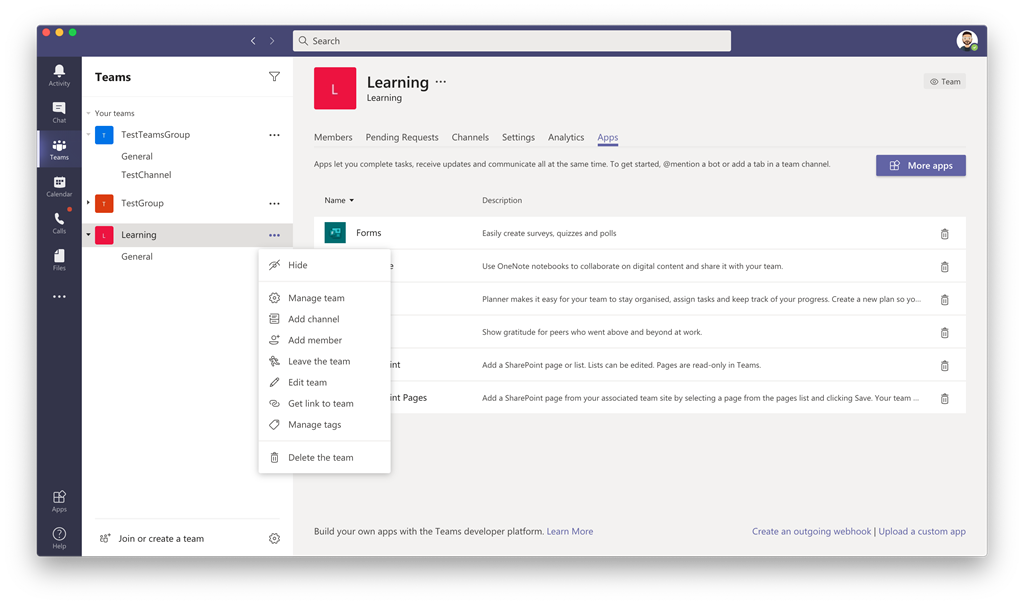Expand the TestGroup team

pos(86,203)
